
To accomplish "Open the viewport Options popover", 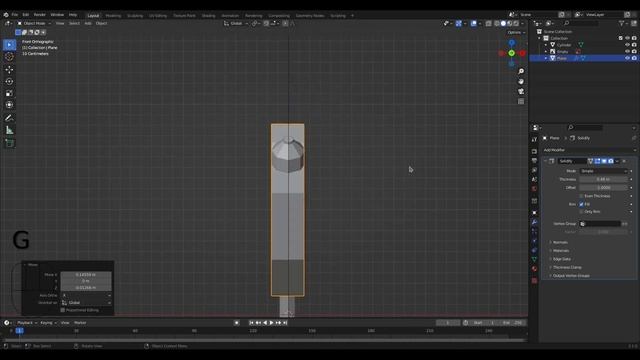I will (516, 32).
